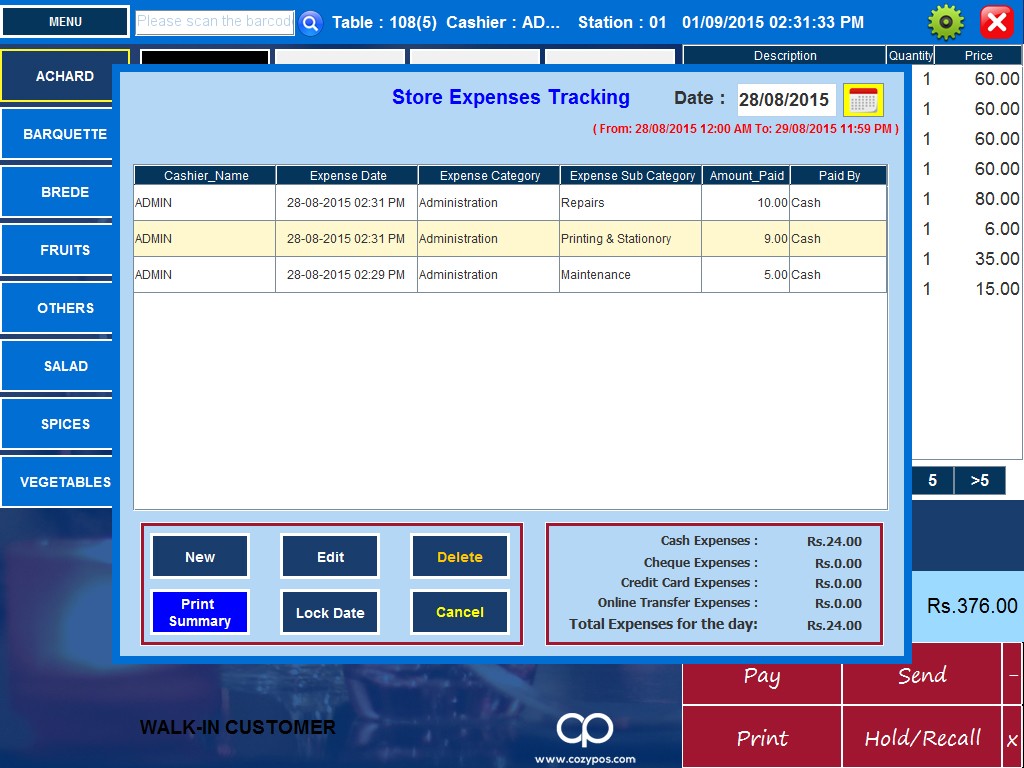Delete the selected expense
The image size is (1024, 768).
point(460,557)
